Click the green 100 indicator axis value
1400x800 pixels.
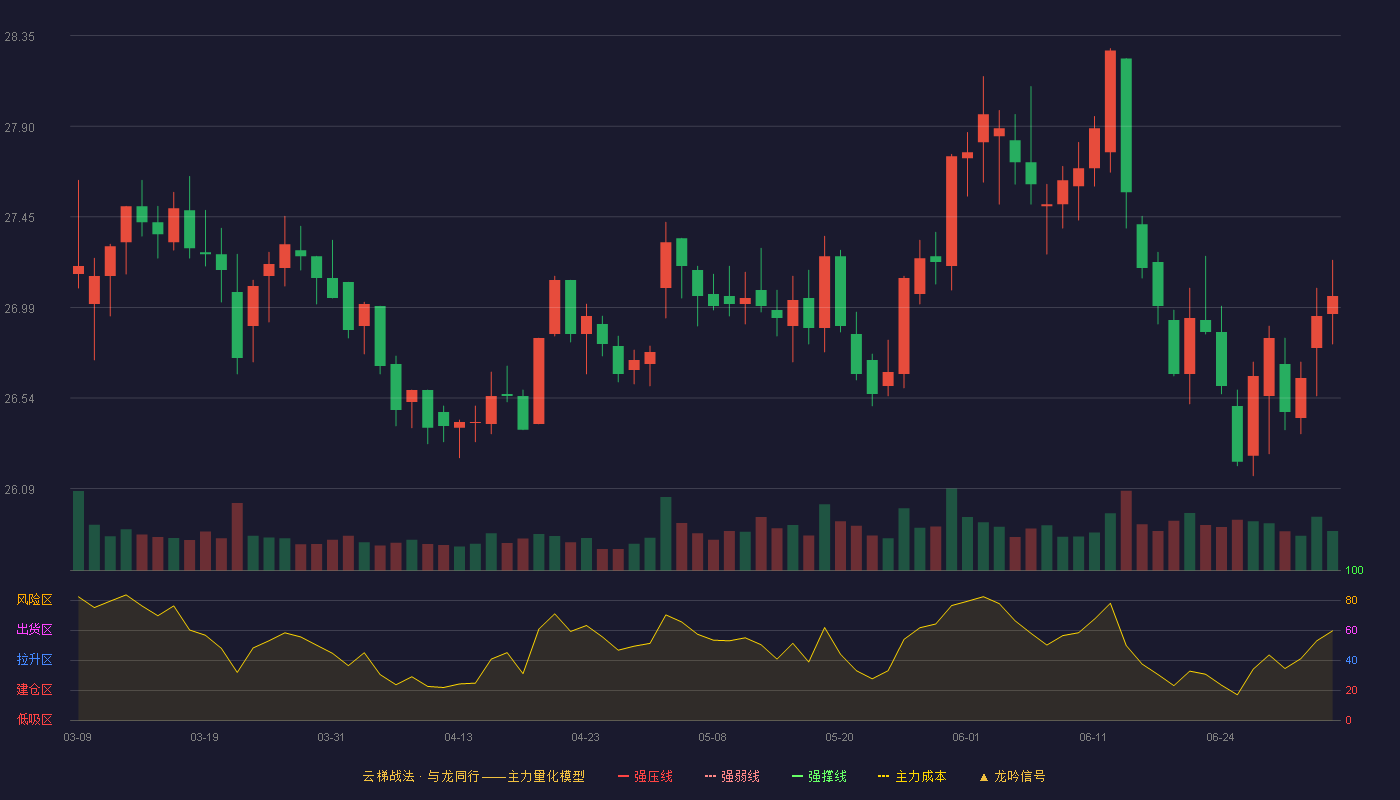pos(1354,570)
